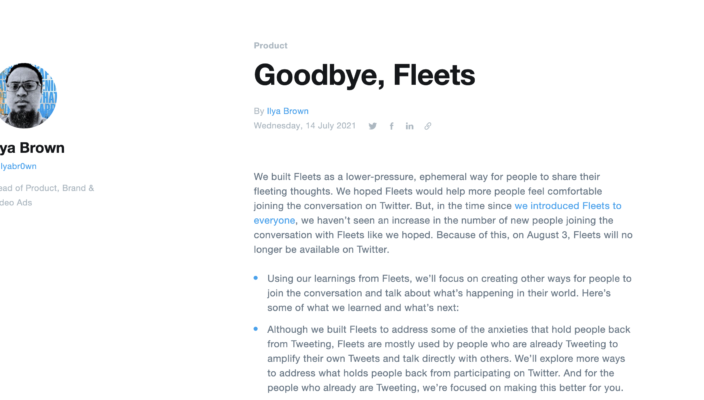Screen dimensions: 704x400
Task: Click the date 'Wednesday, 14 July 2021'
Action: 304,126
